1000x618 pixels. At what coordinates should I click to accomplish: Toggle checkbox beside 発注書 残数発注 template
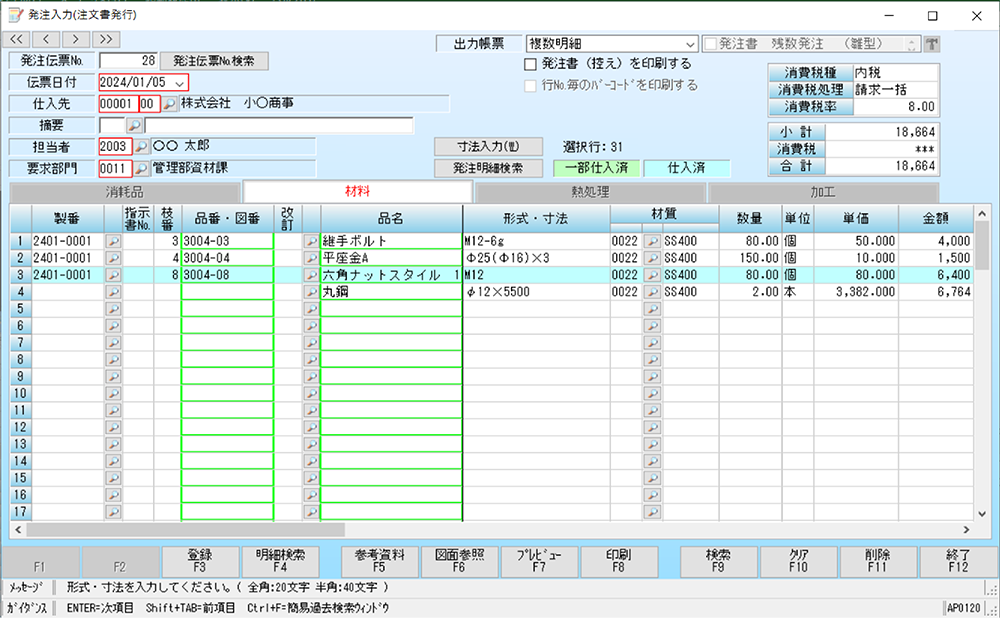click(x=710, y=44)
